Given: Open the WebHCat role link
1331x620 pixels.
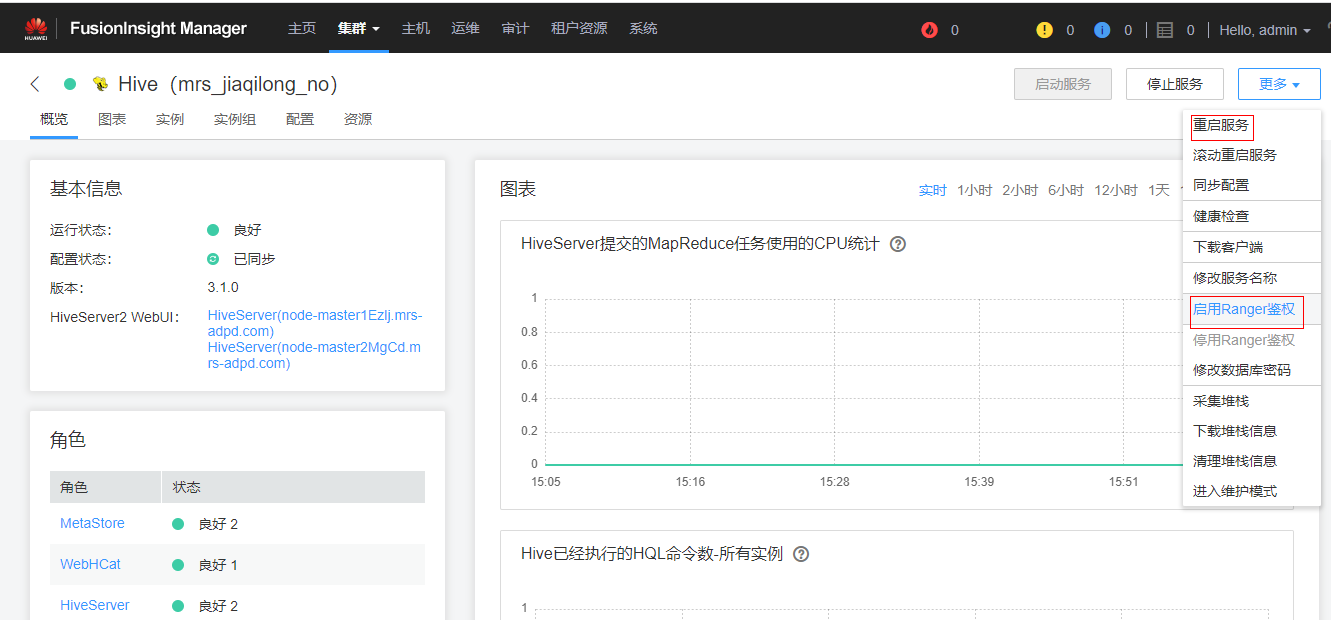Looking at the screenshot, I should click(x=90, y=564).
